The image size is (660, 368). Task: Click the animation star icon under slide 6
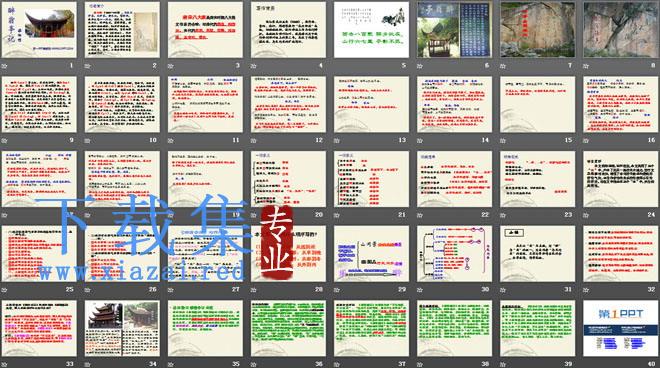point(420,66)
